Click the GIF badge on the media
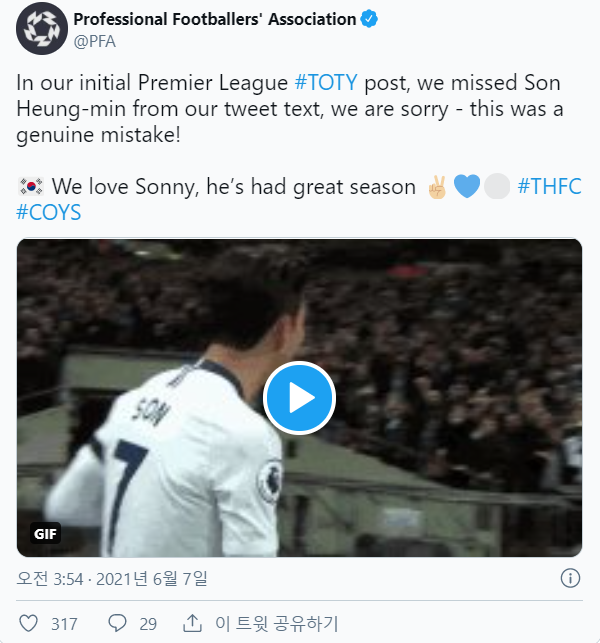The height and width of the screenshot is (643, 600). point(46,533)
